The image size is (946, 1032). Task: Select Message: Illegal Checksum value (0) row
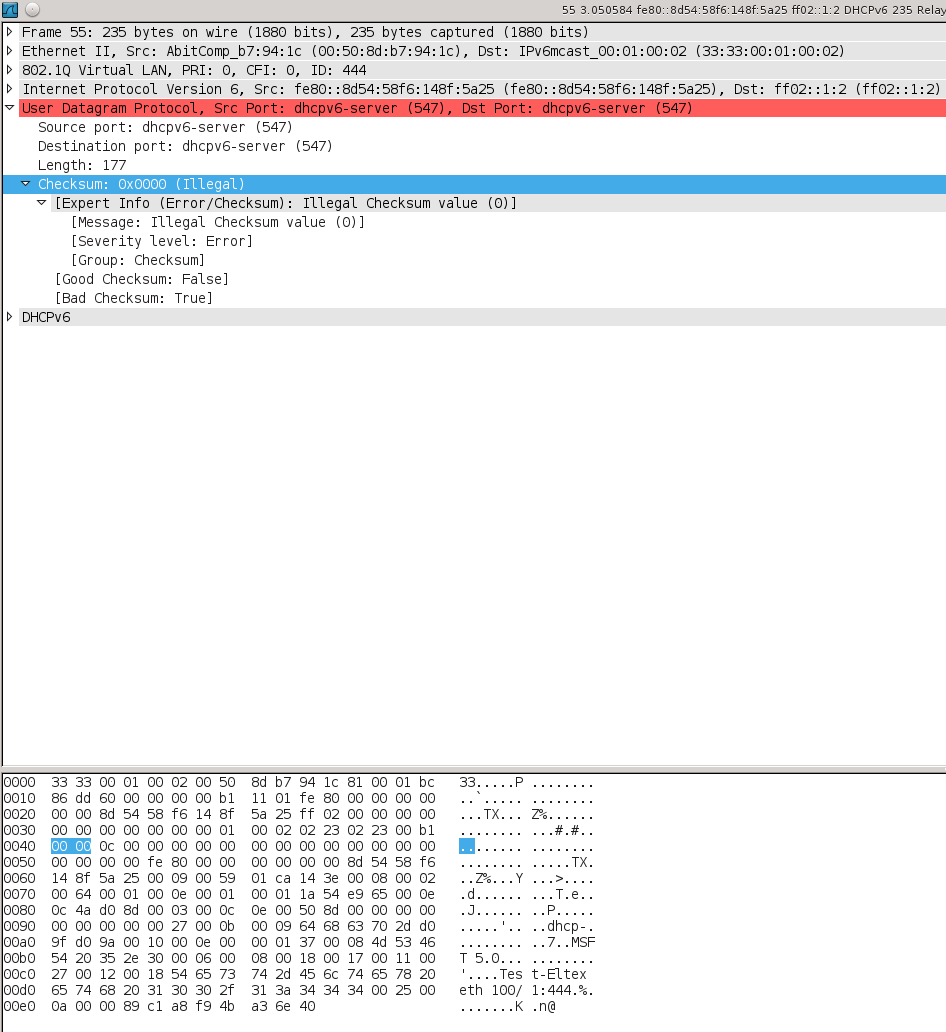click(218, 222)
